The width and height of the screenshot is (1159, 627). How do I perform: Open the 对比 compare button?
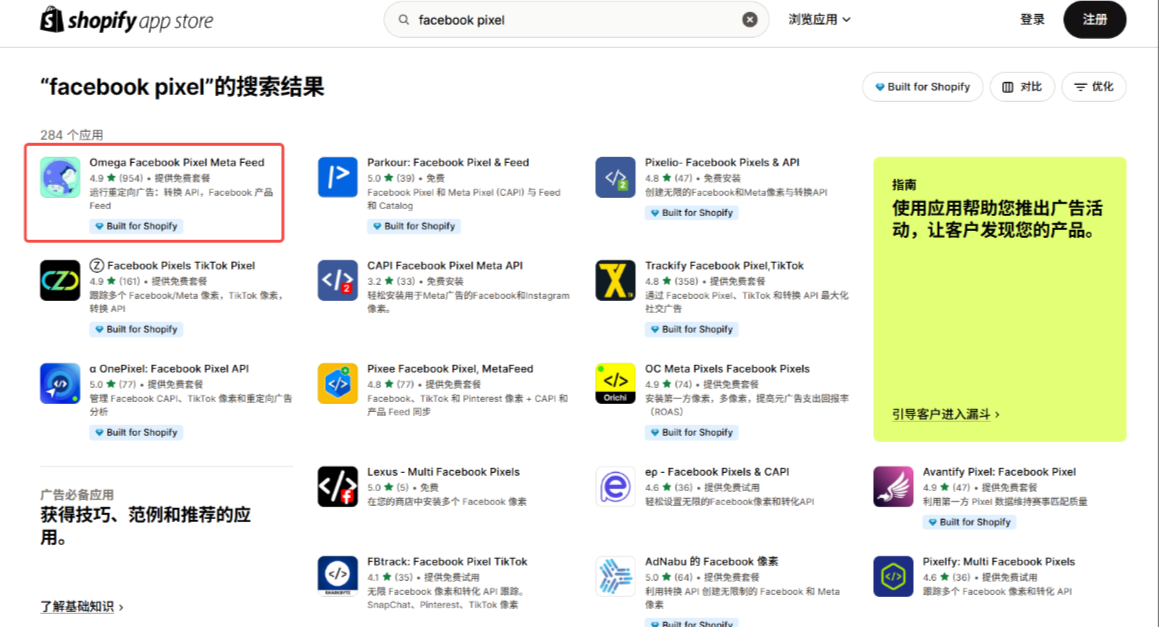point(1022,87)
